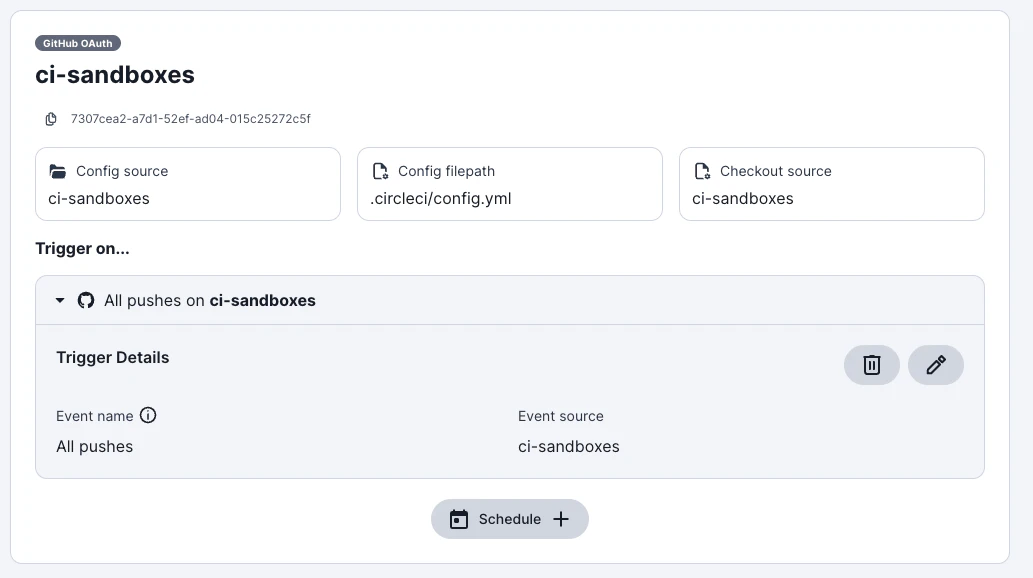Select the ci-sandboxes page heading
This screenshot has height=578, width=1033.
click(114, 75)
